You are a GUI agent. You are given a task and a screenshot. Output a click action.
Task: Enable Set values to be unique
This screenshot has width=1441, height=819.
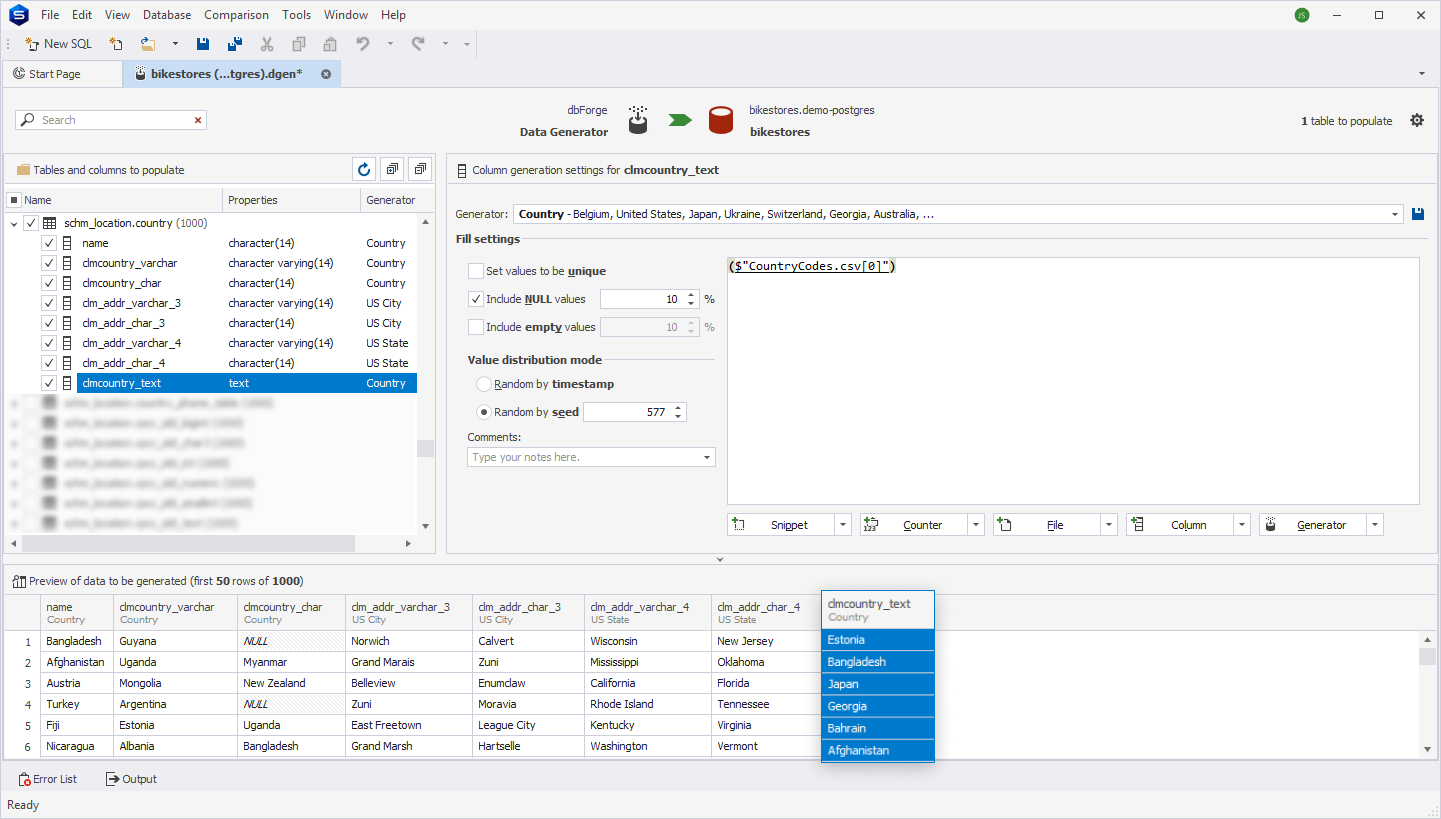click(x=476, y=271)
